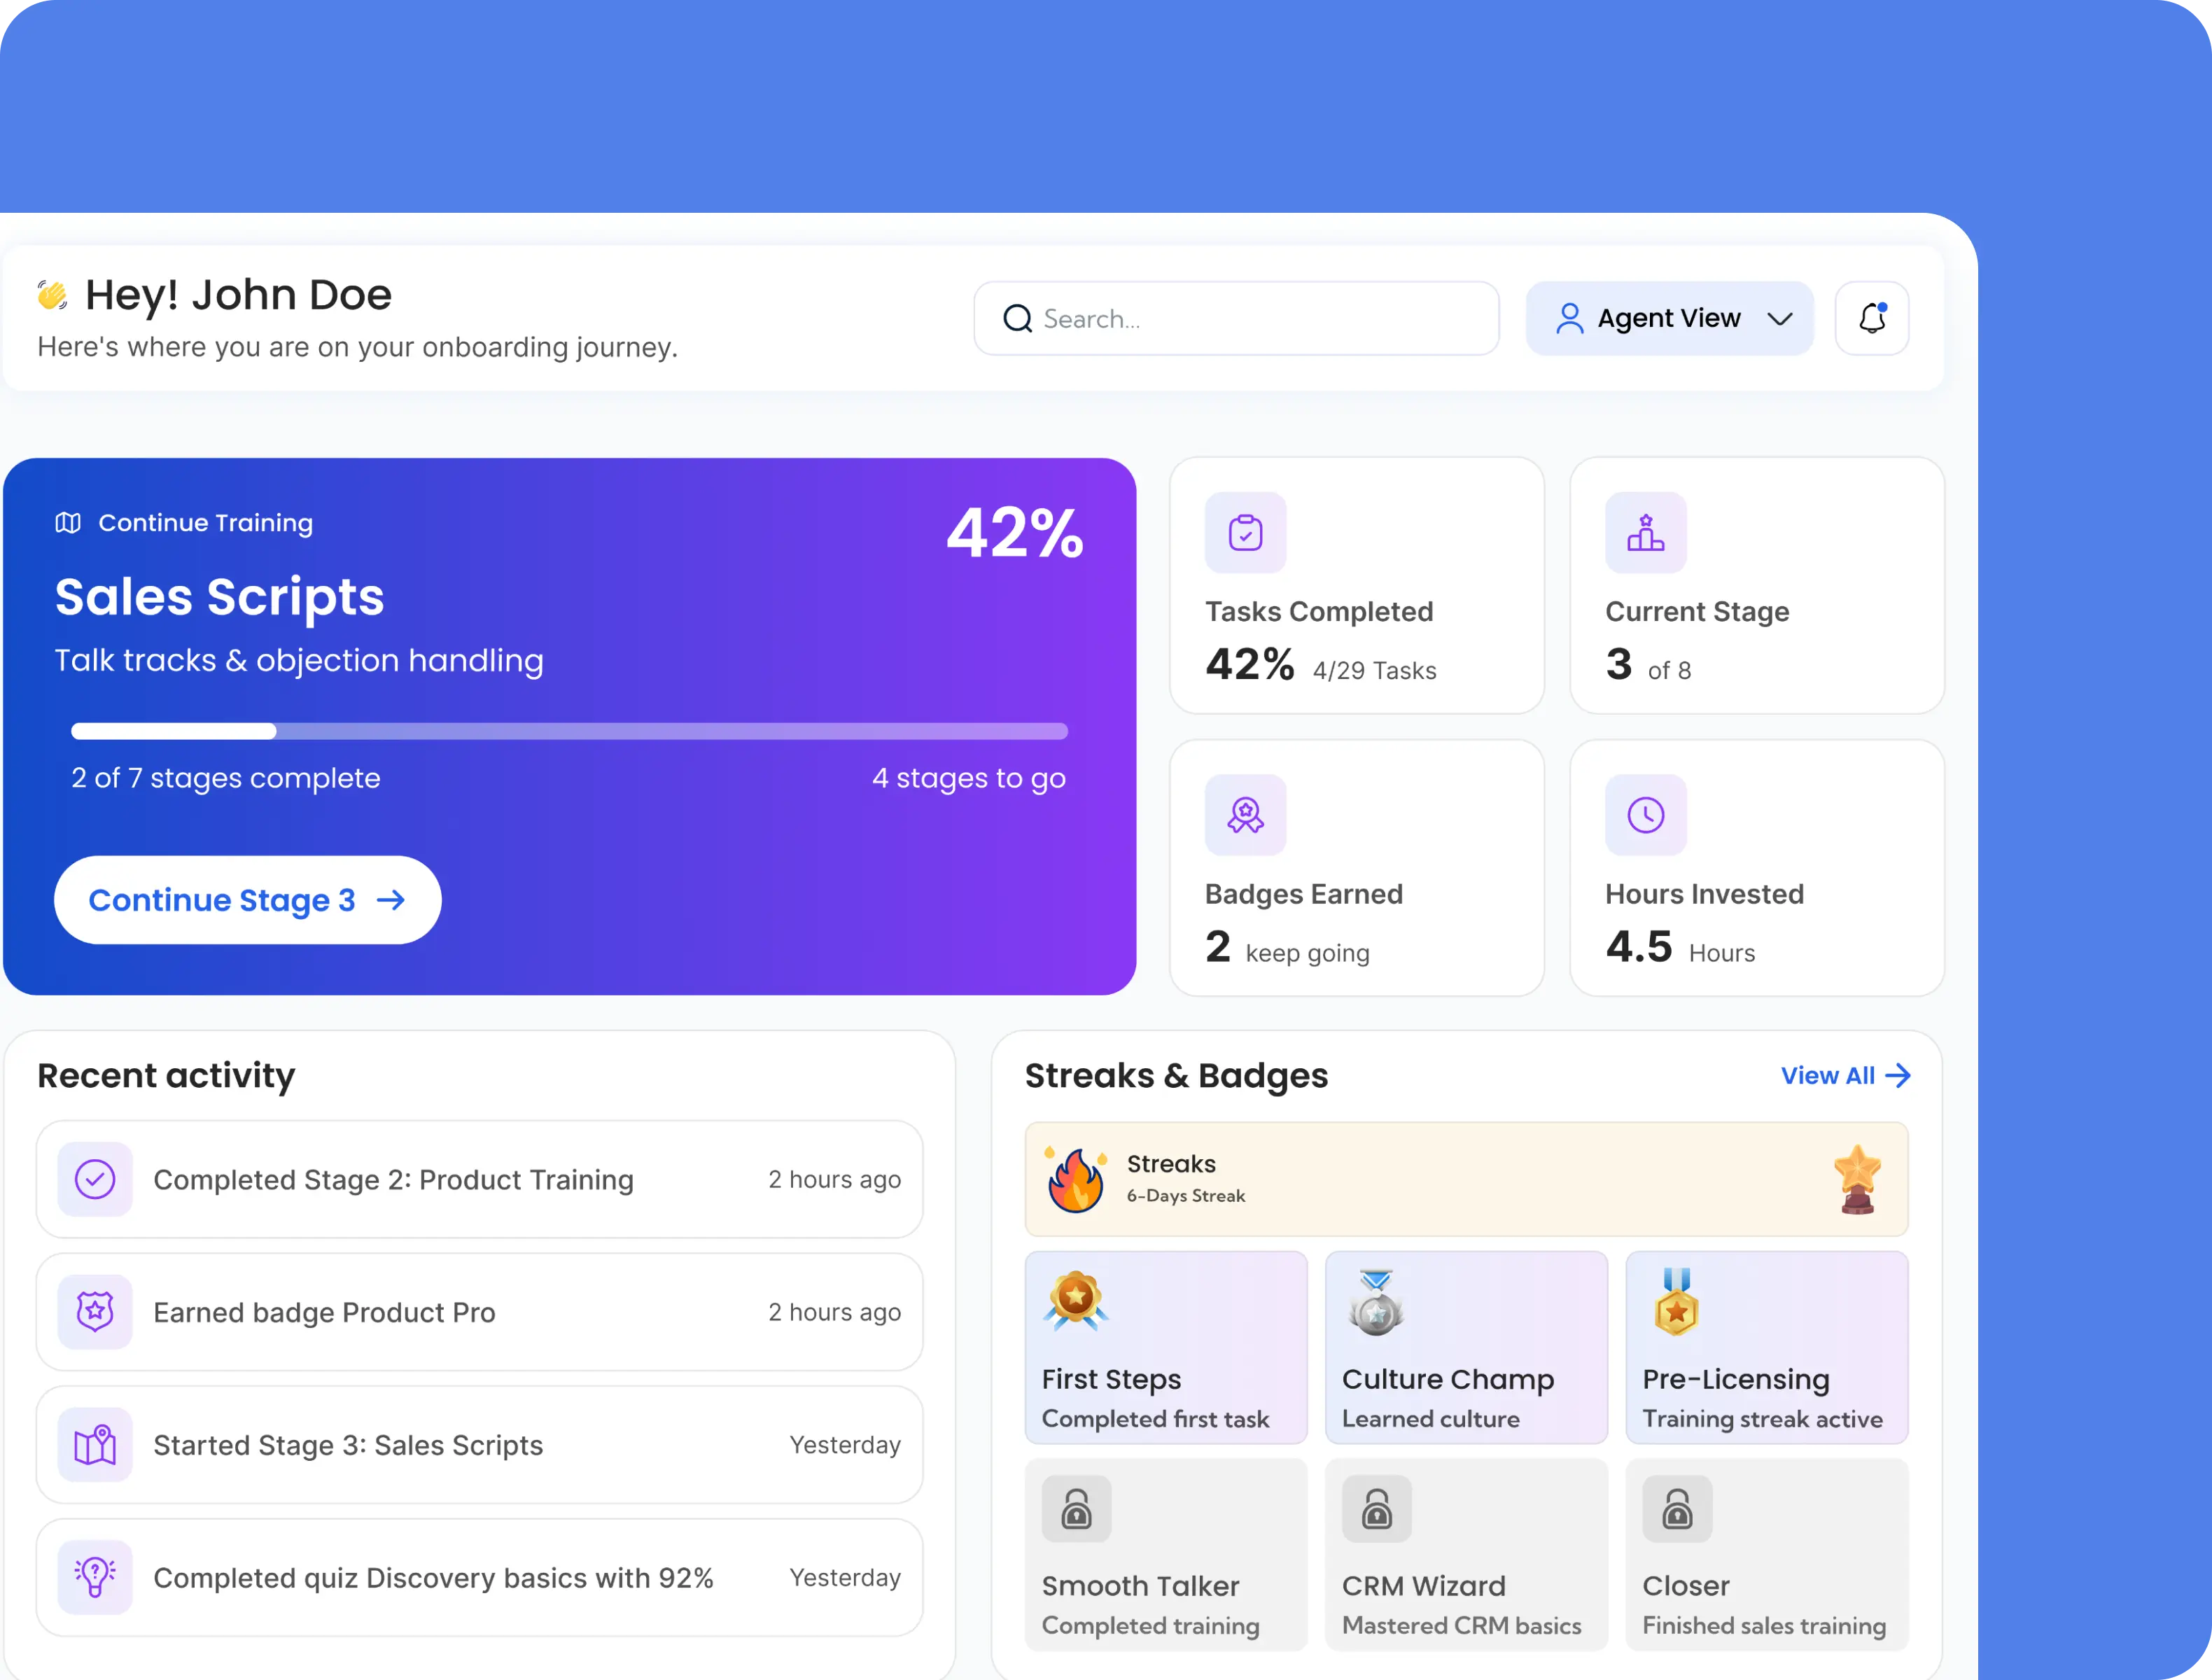Click lightbulb icon for Discovery basics quiz
This screenshot has width=2212, height=1680.
click(95, 1577)
